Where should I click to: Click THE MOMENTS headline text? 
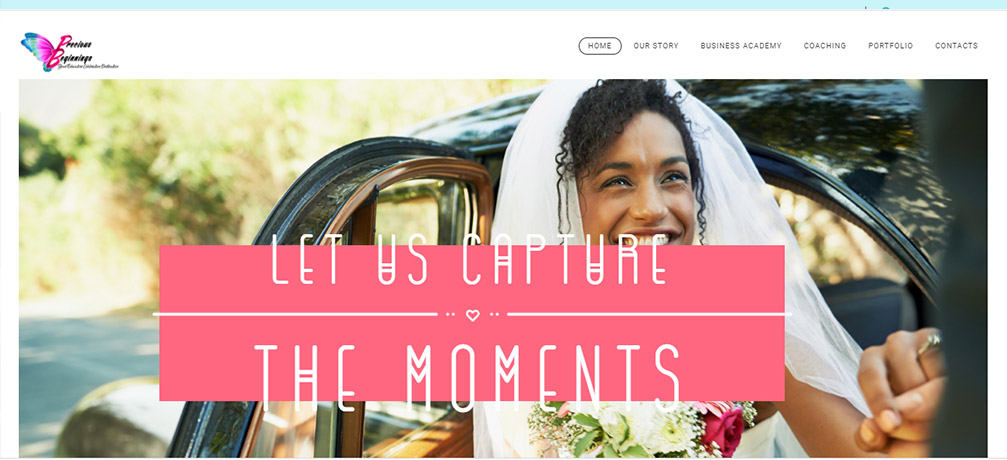(468, 378)
